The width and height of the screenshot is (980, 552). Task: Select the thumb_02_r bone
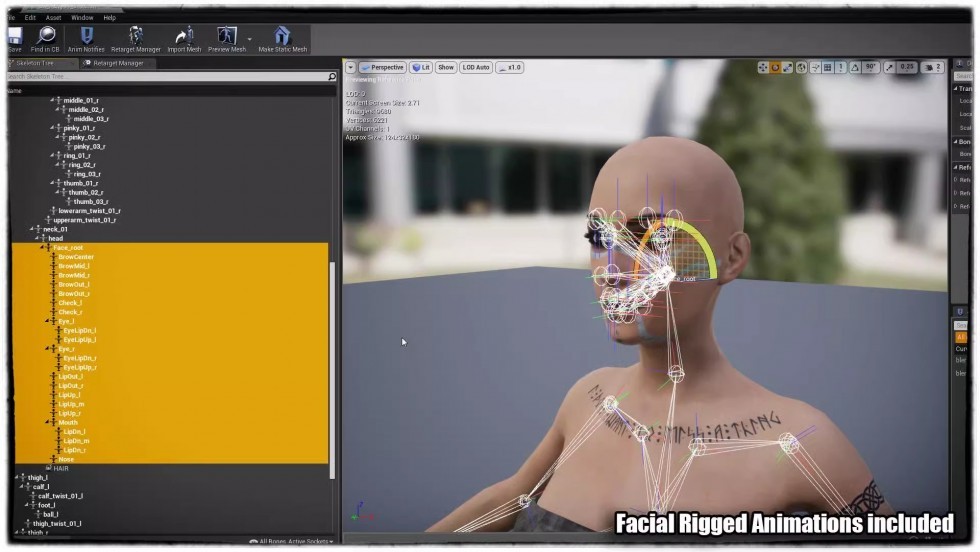point(86,193)
